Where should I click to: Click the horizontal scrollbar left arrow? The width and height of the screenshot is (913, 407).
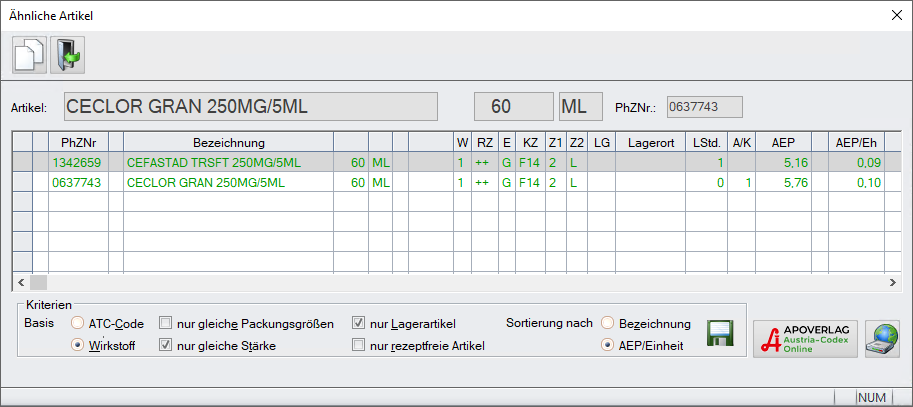[21, 282]
